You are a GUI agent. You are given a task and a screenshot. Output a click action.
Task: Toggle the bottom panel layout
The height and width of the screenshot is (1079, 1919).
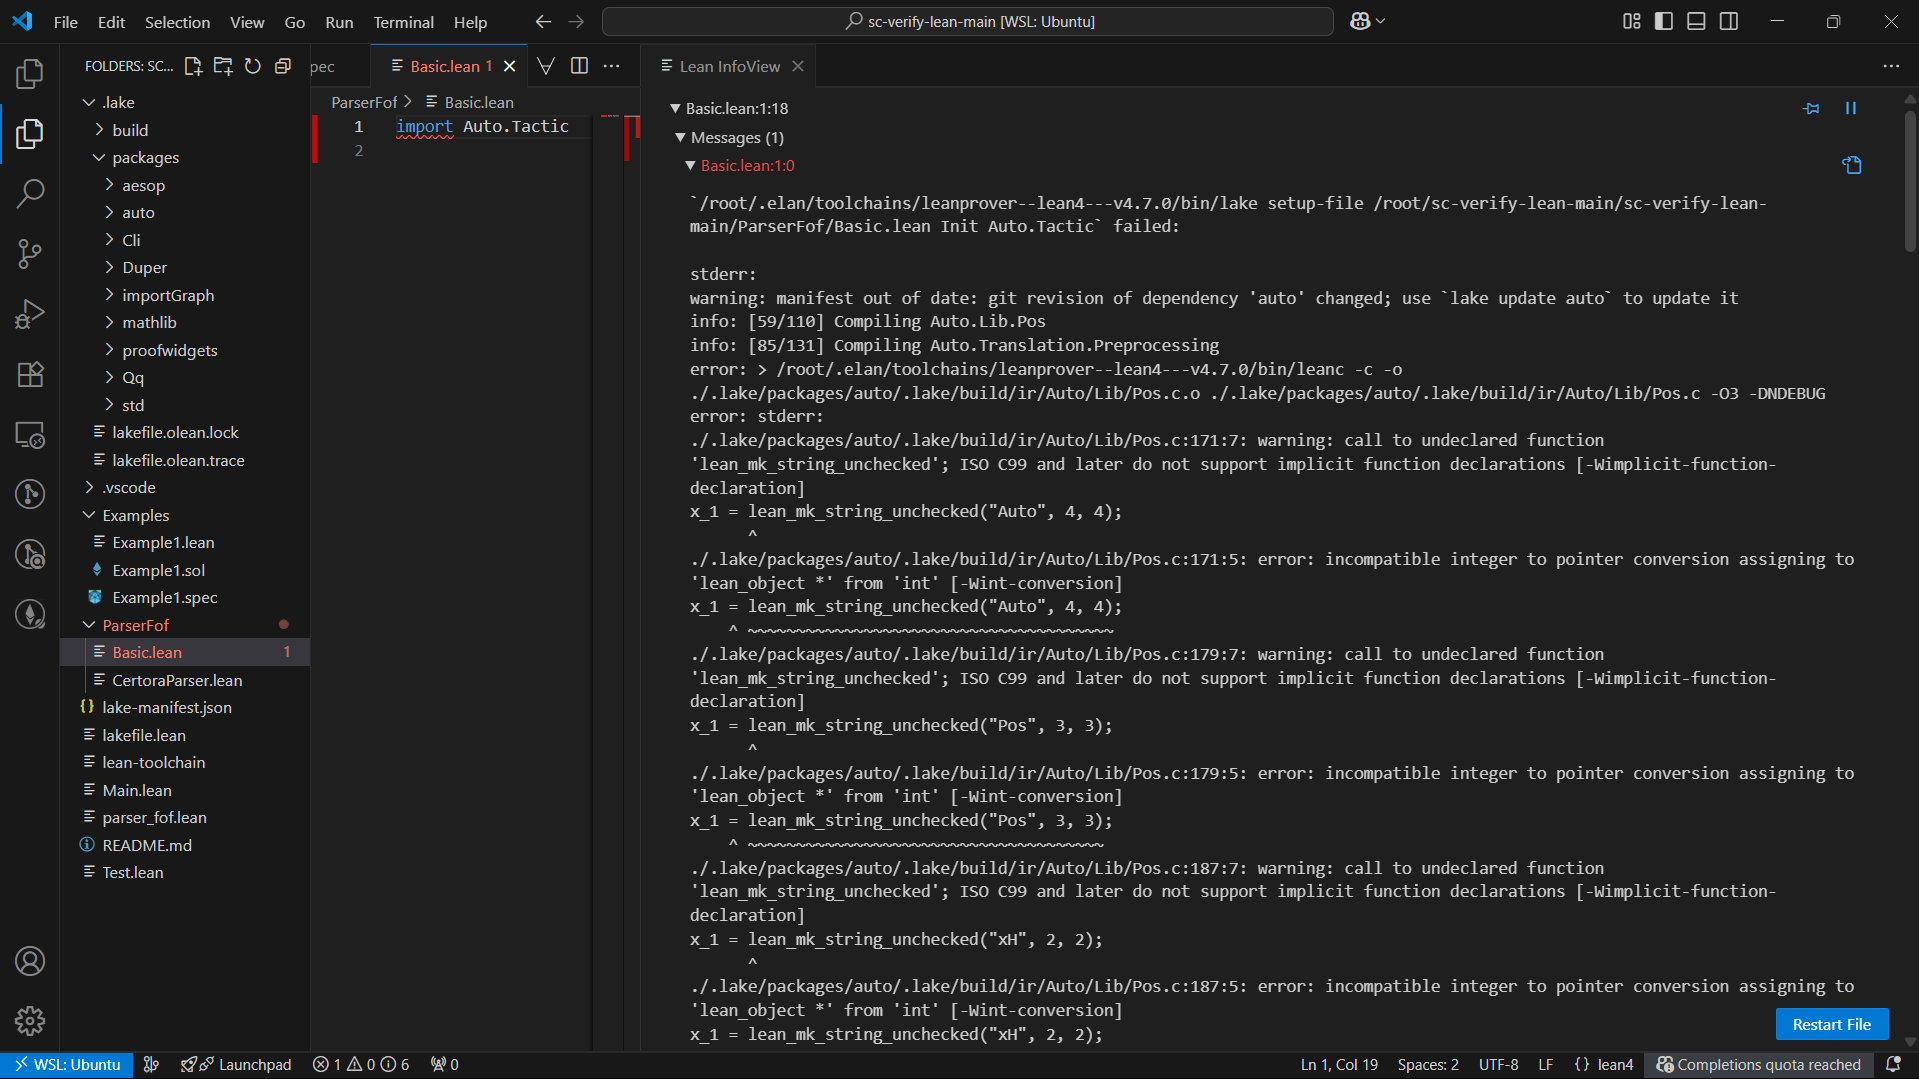tap(1696, 21)
